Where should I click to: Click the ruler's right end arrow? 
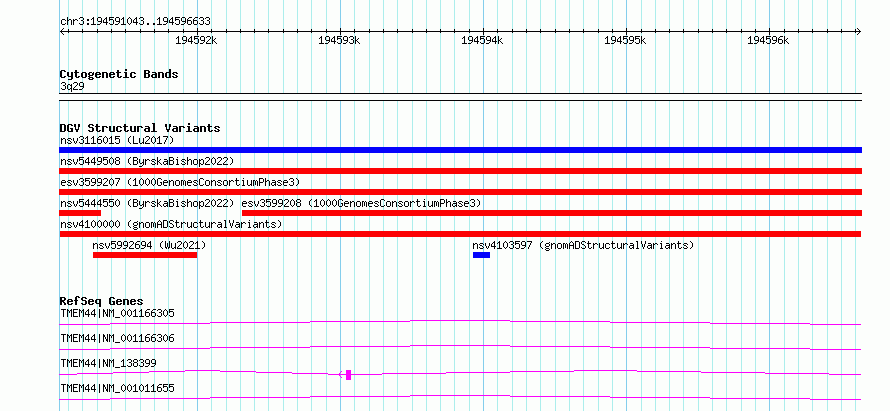tap(859, 32)
